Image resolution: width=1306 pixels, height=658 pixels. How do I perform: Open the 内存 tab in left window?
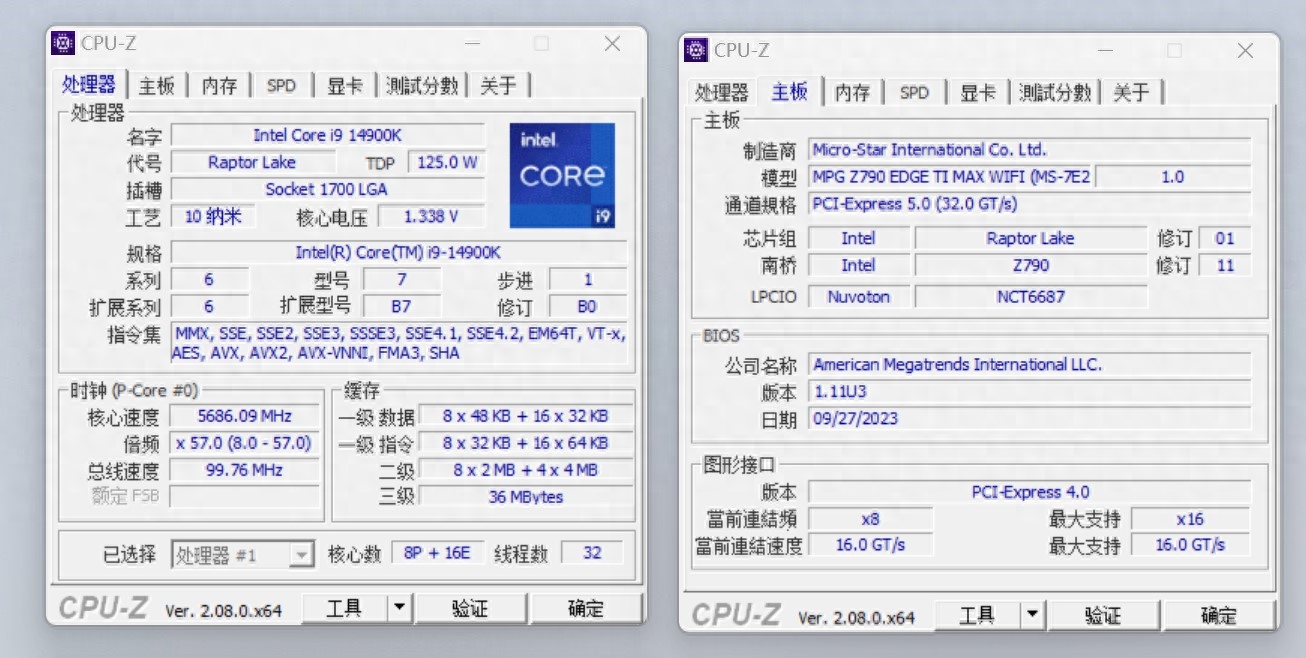tap(219, 86)
